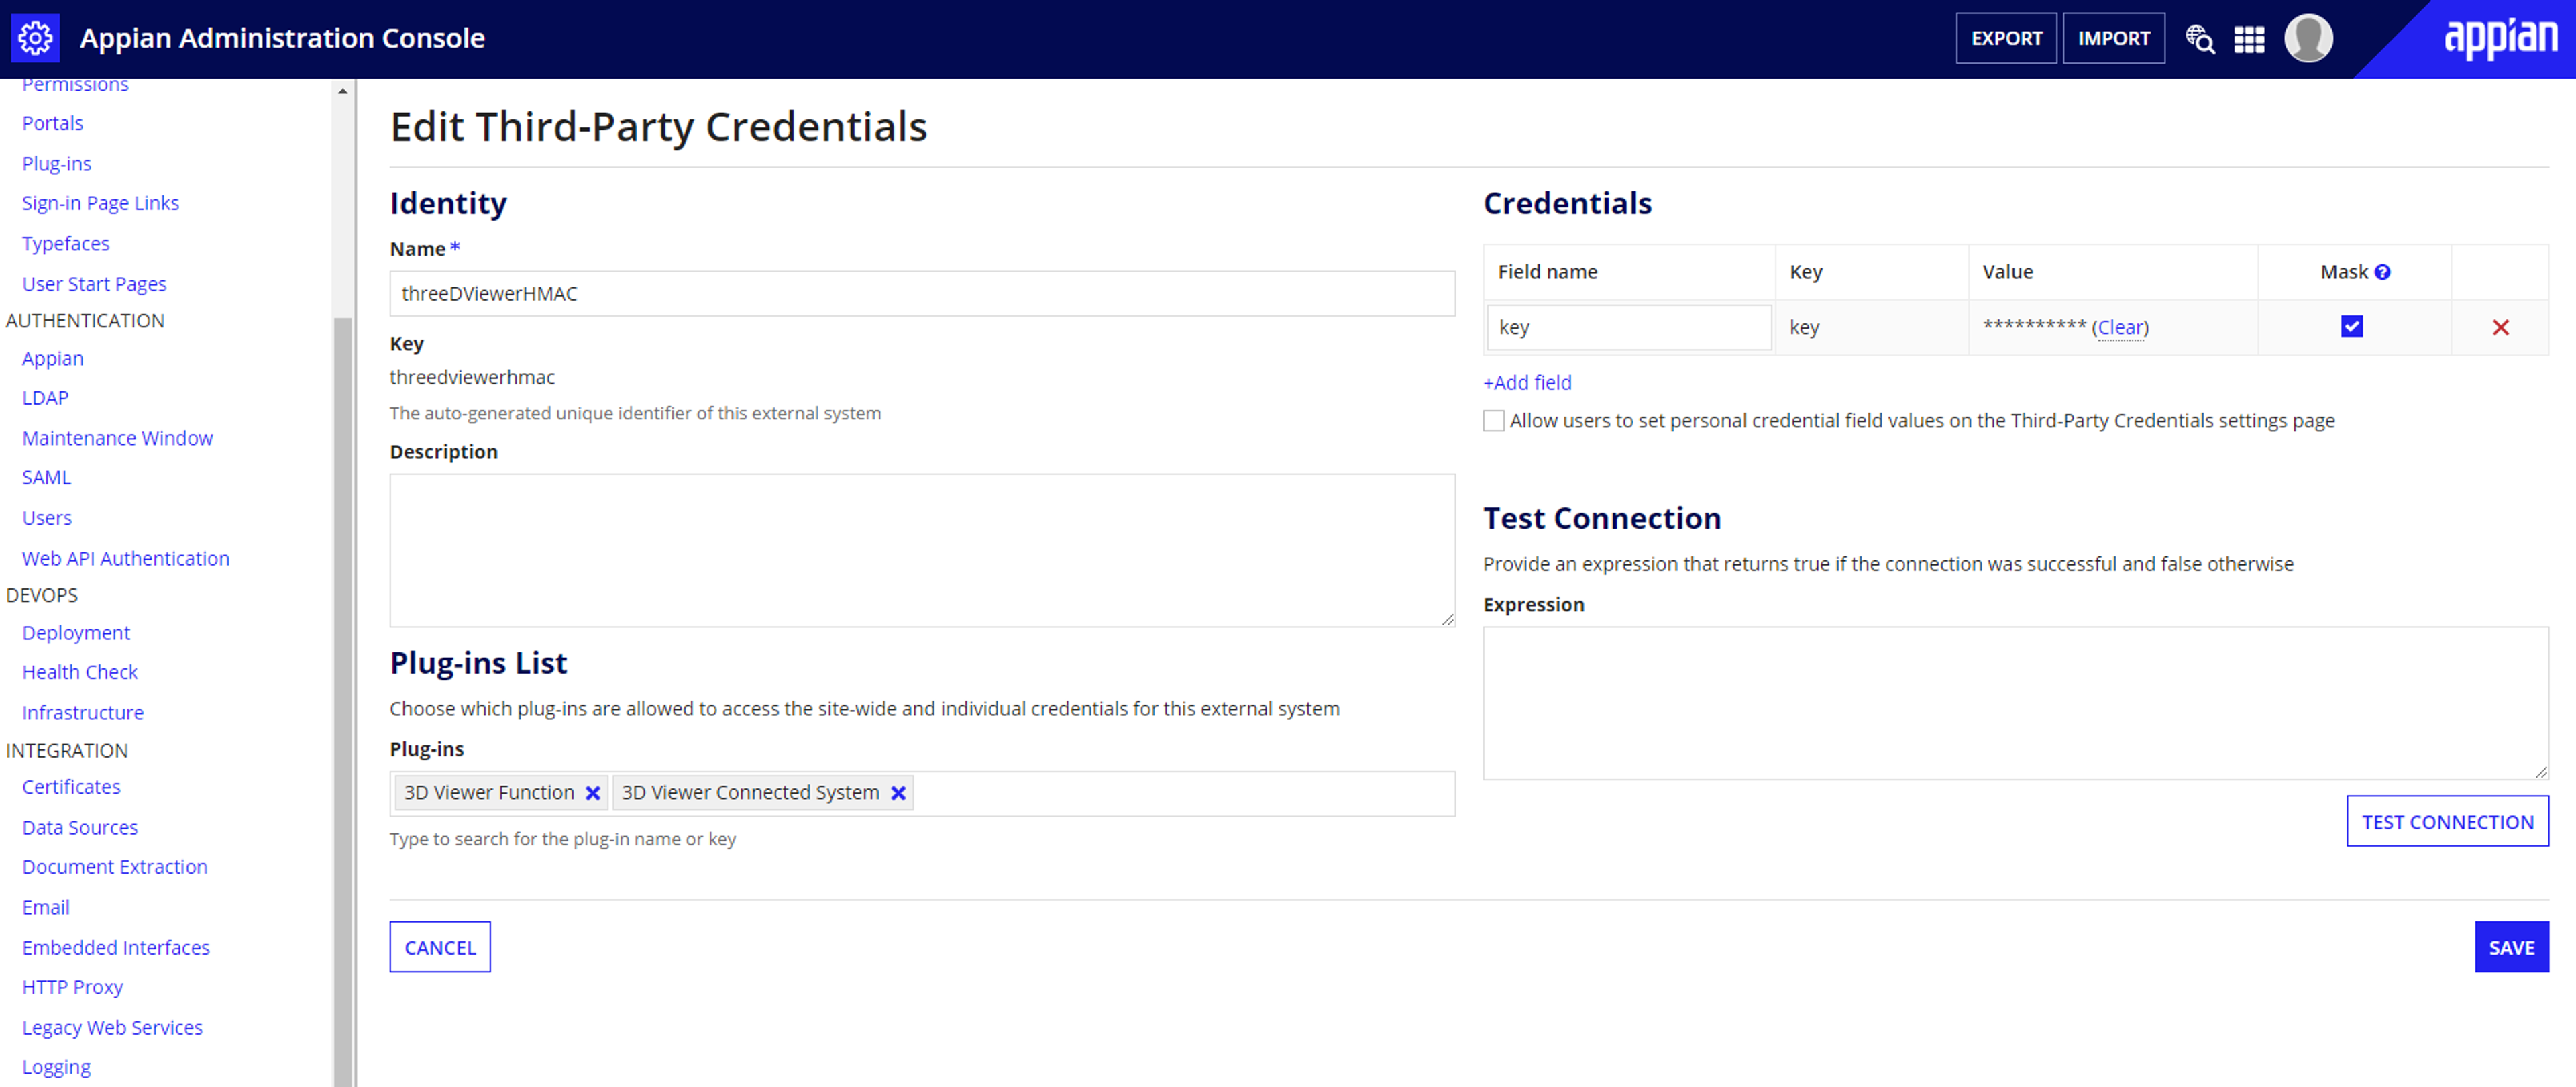
Task: Save the third-party credentials
Action: [2511, 947]
